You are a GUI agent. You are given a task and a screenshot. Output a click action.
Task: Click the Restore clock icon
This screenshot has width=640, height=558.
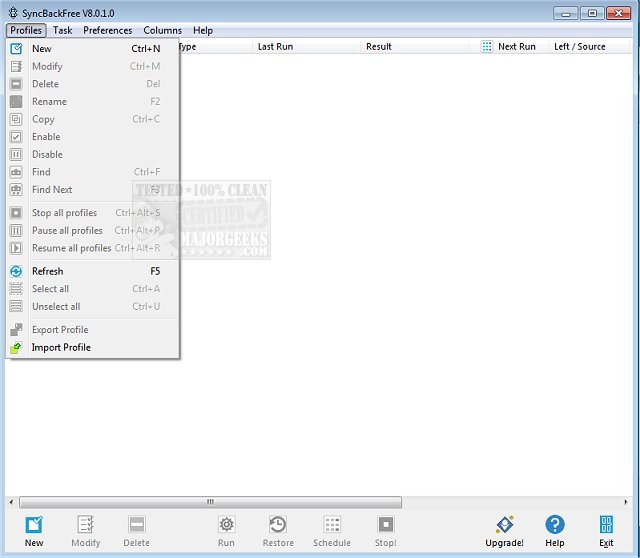point(278,524)
